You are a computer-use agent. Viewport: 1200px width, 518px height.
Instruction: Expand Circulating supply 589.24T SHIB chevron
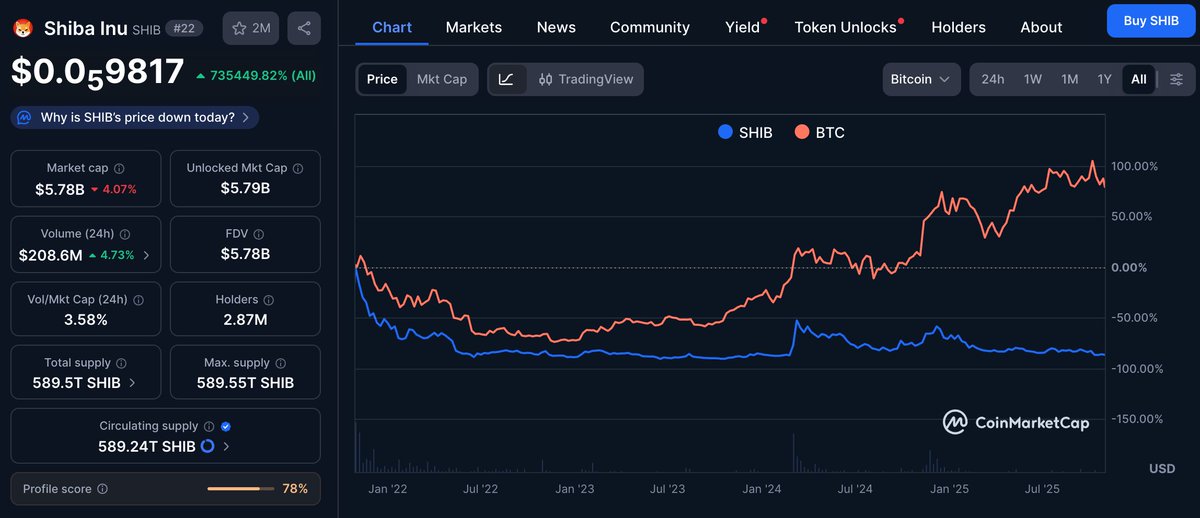pos(226,446)
